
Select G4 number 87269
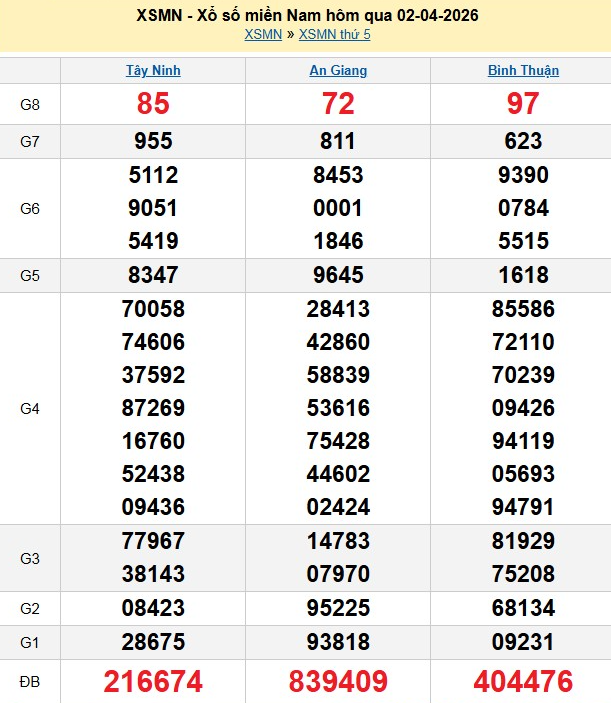tap(153, 408)
